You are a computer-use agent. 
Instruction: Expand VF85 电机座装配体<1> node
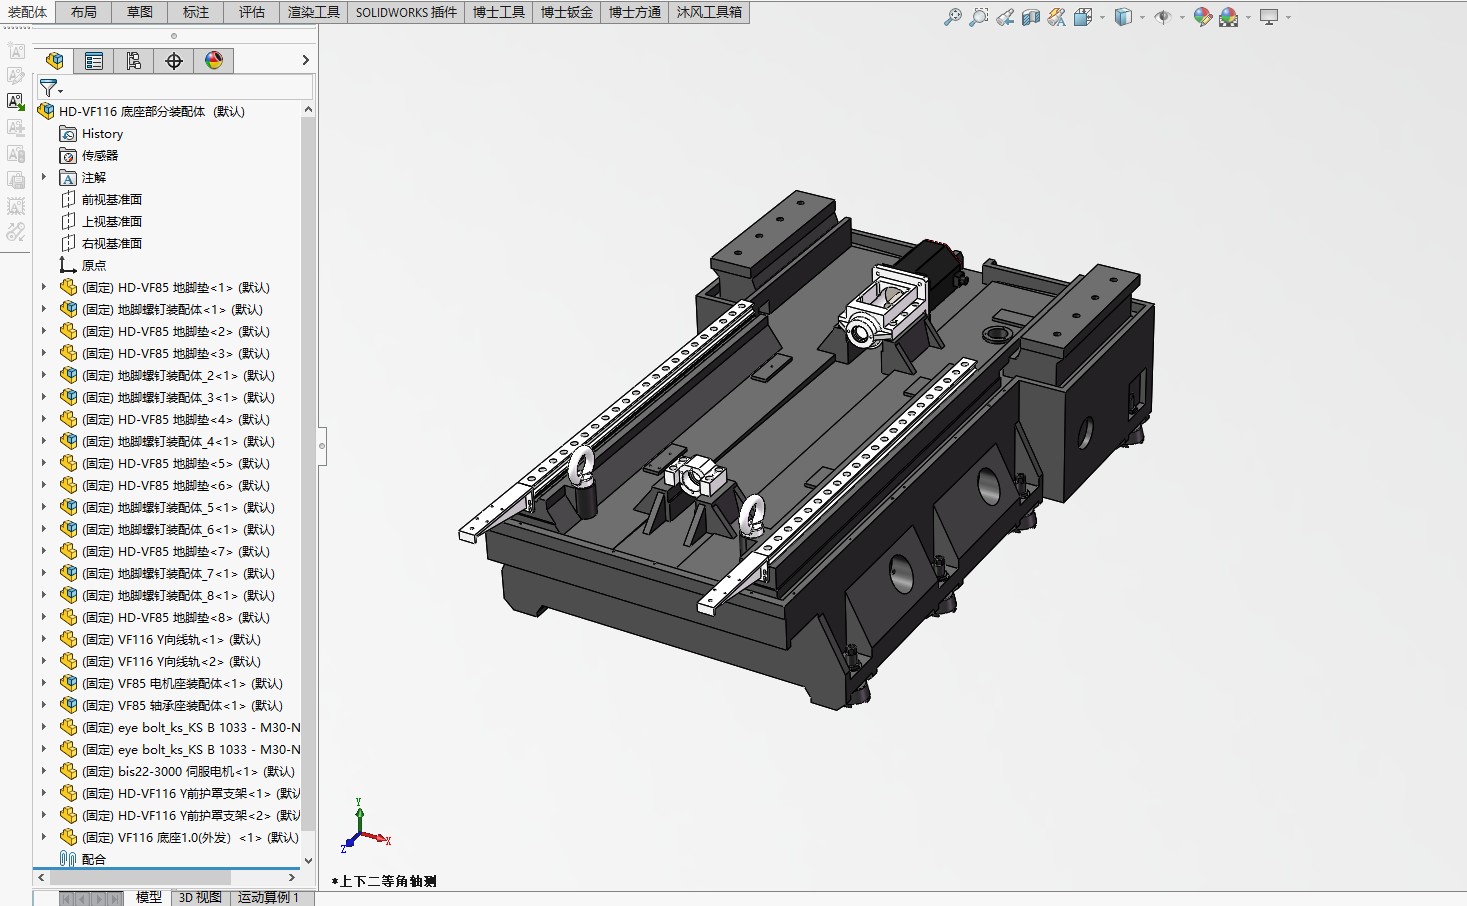[43, 683]
